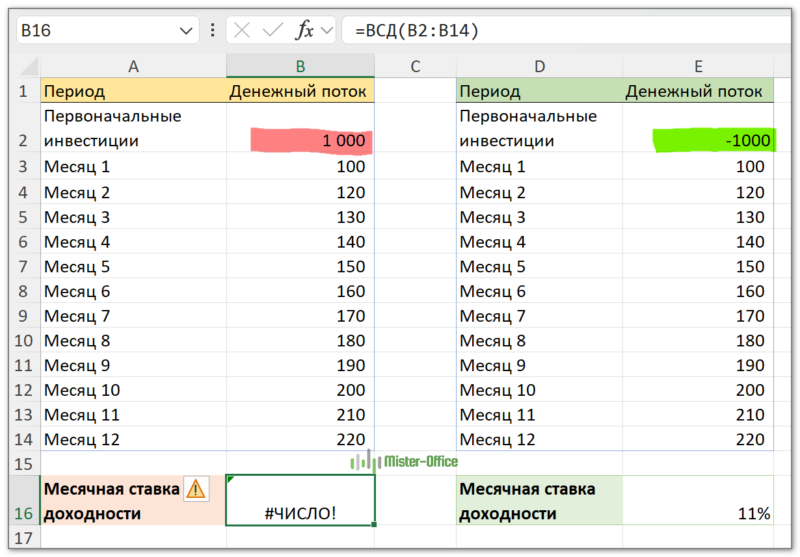Viewport: 800px width, 557px height.
Task: Click the Select All corner triangle
Action: (29, 67)
